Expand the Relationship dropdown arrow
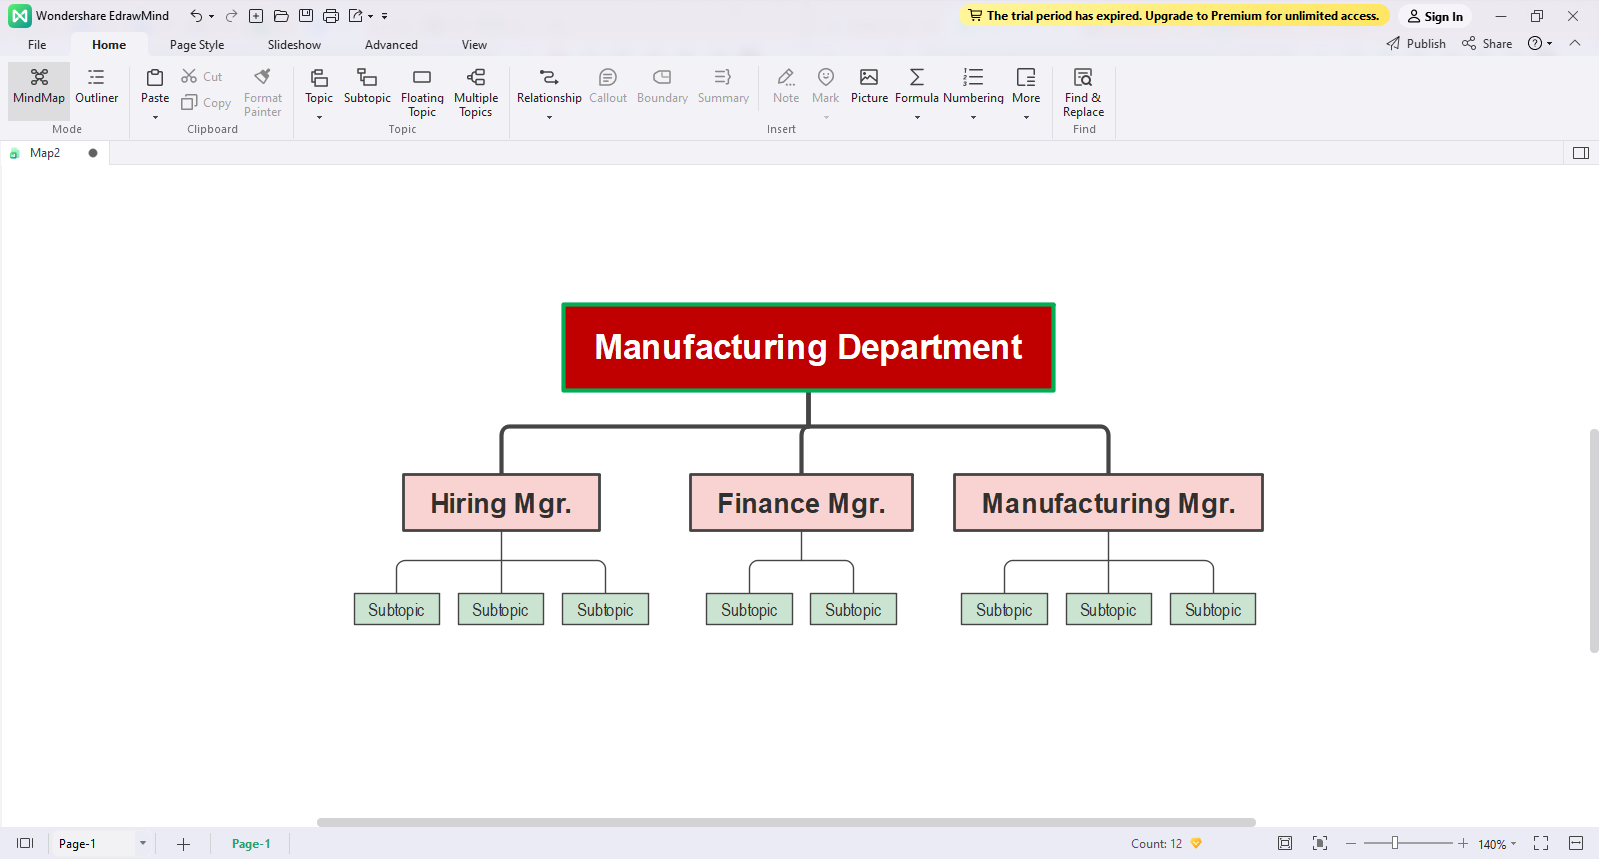Viewport: 1599px width, 859px height. point(549,117)
